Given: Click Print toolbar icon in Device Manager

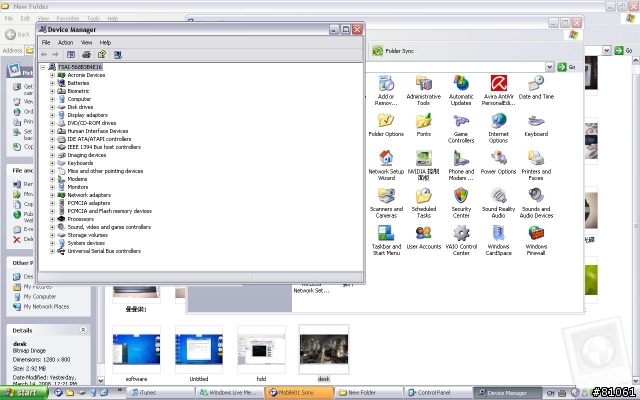Looking at the screenshot, I should tap(86, 54).
